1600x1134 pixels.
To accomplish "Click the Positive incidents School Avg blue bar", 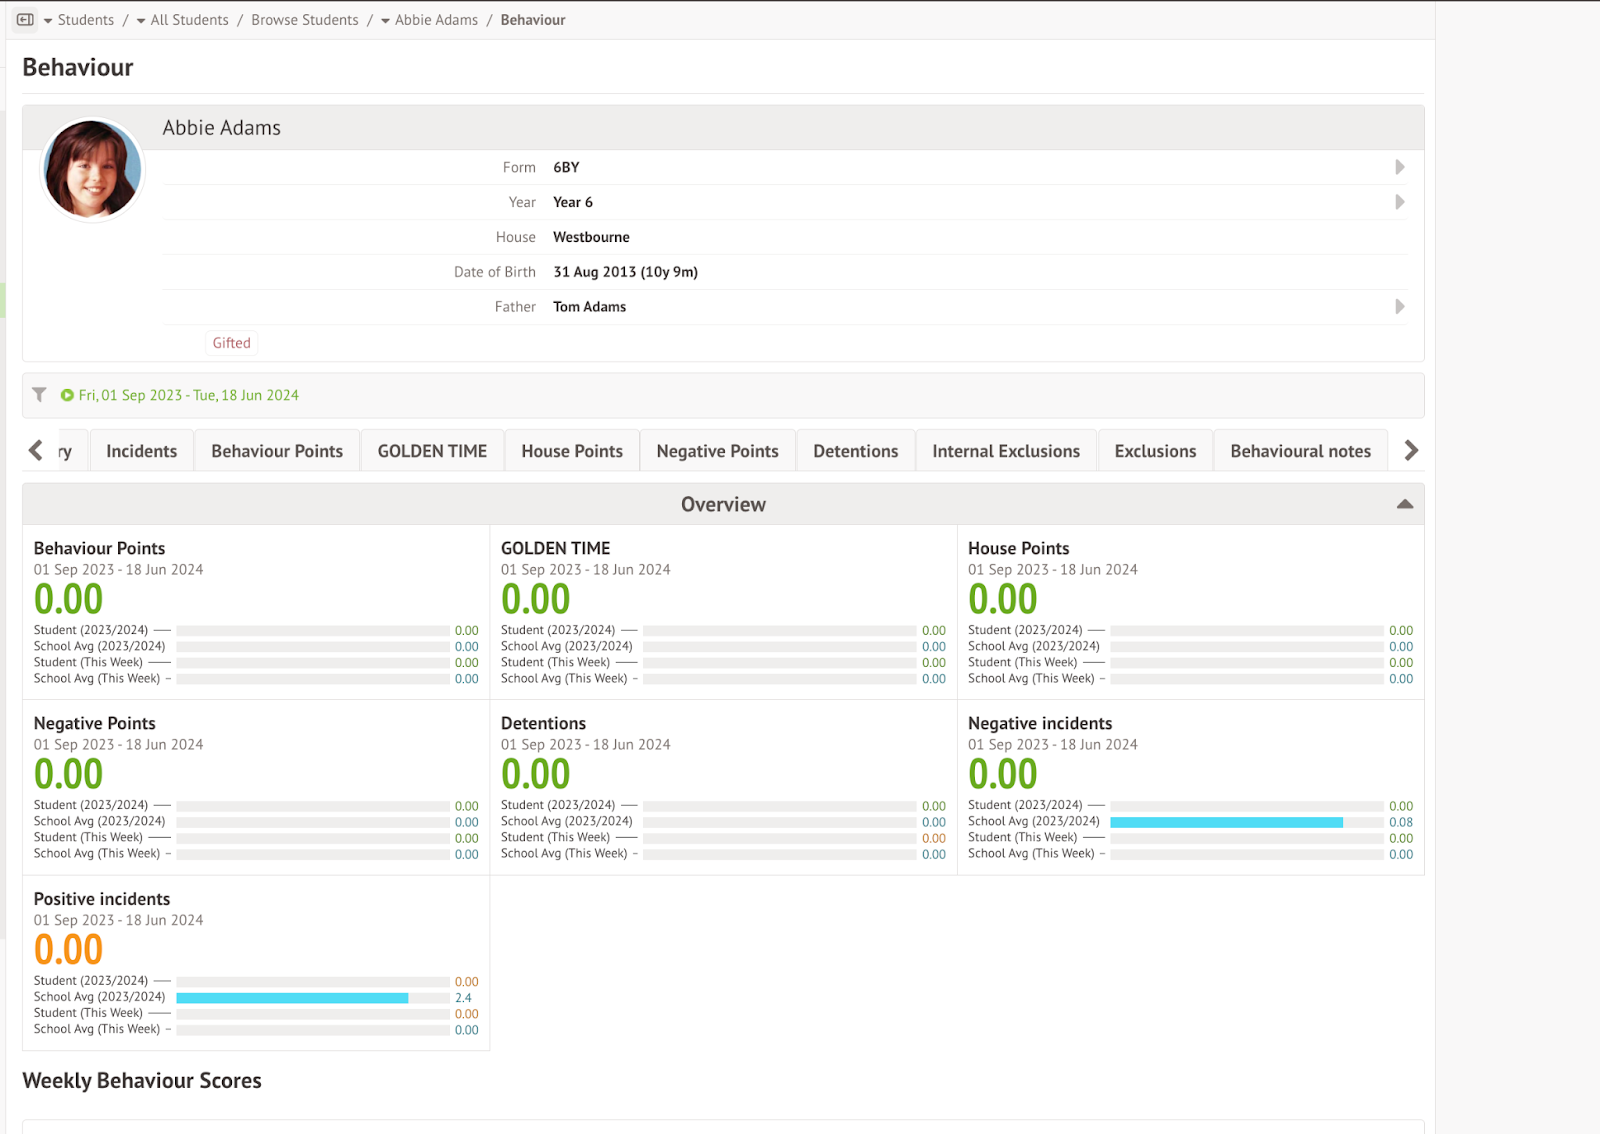I will tap(292, 998).
